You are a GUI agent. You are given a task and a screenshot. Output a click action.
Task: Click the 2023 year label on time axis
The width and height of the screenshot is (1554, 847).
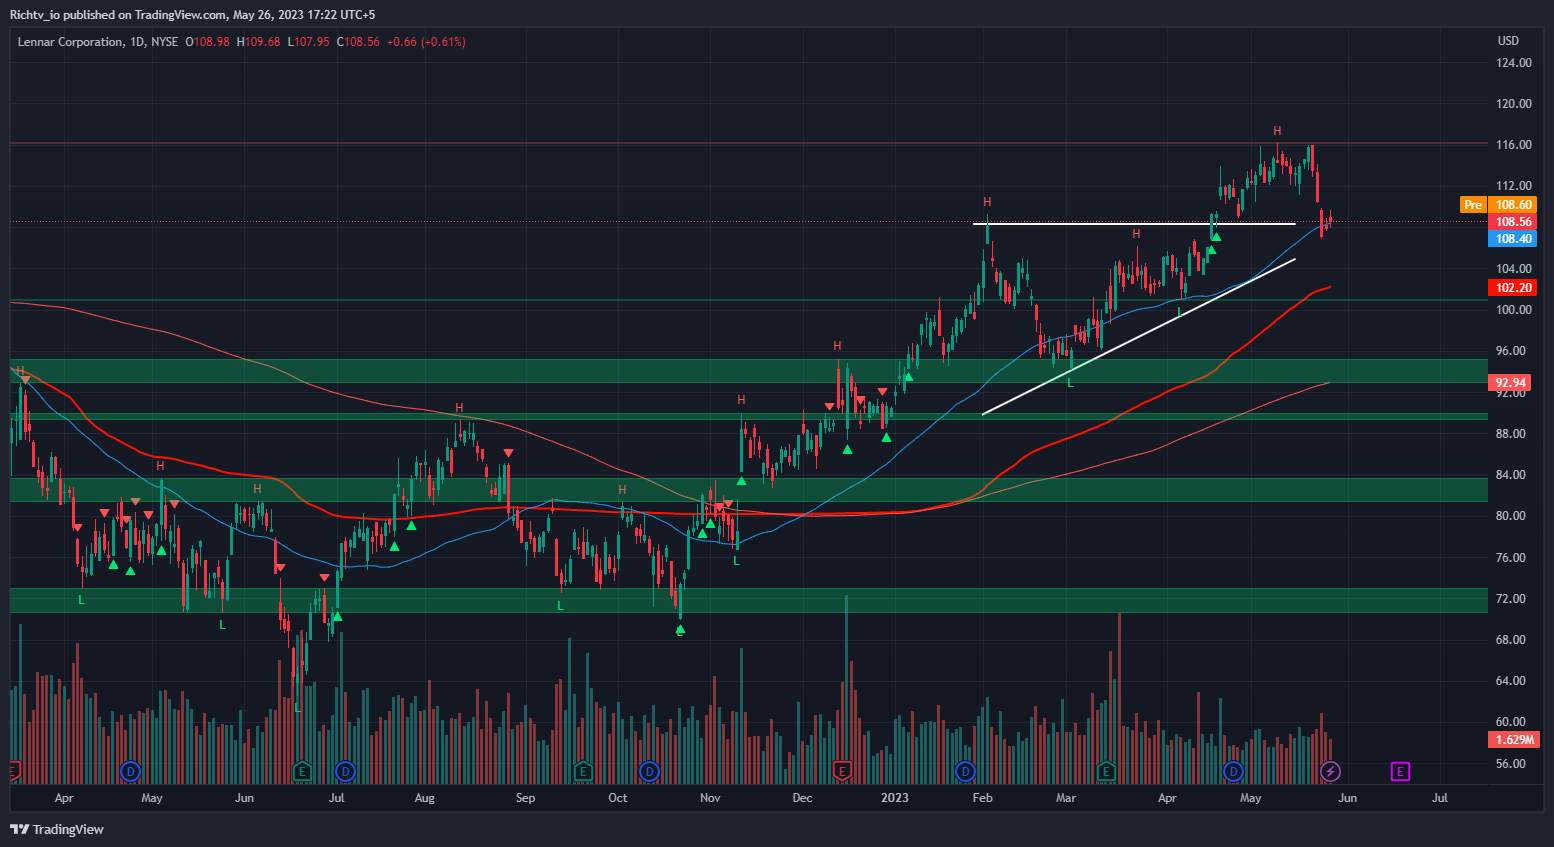pyautogui.click(x=894, y=798)
